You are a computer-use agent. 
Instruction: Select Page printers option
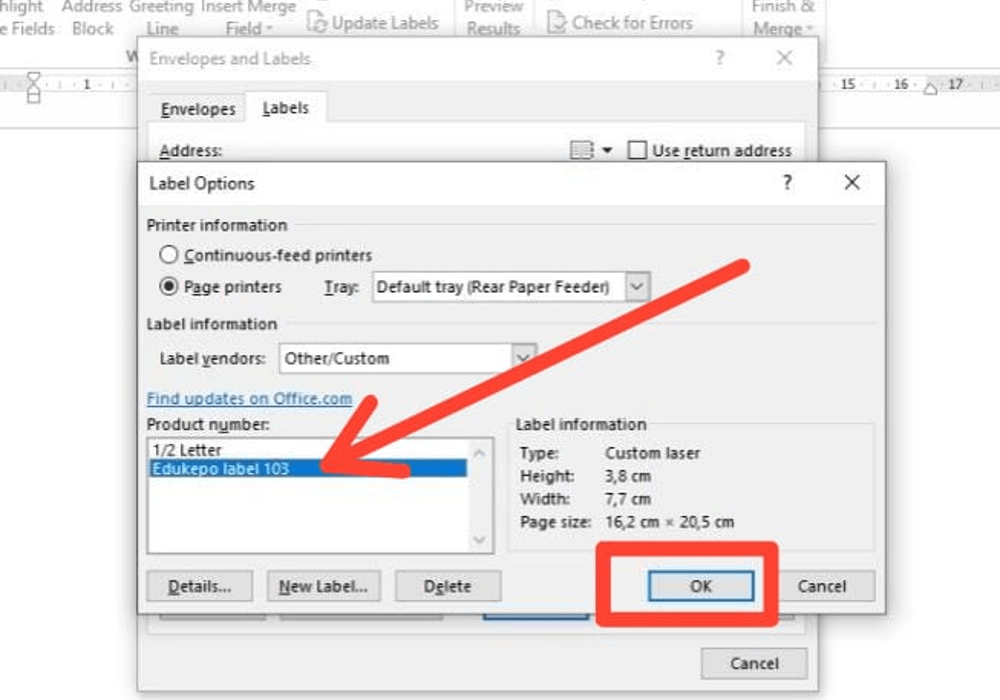[x=171, y=287]
